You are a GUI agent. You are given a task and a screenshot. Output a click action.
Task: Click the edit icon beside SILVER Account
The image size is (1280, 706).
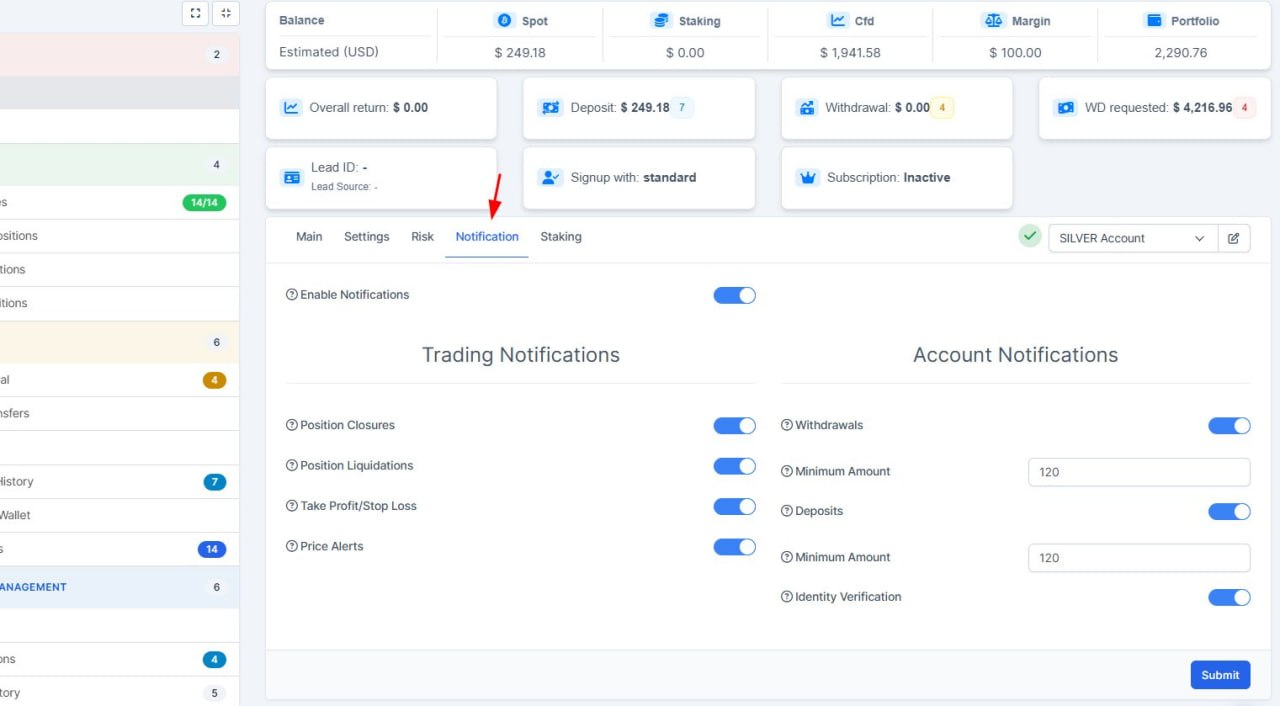click(1234, 238)
